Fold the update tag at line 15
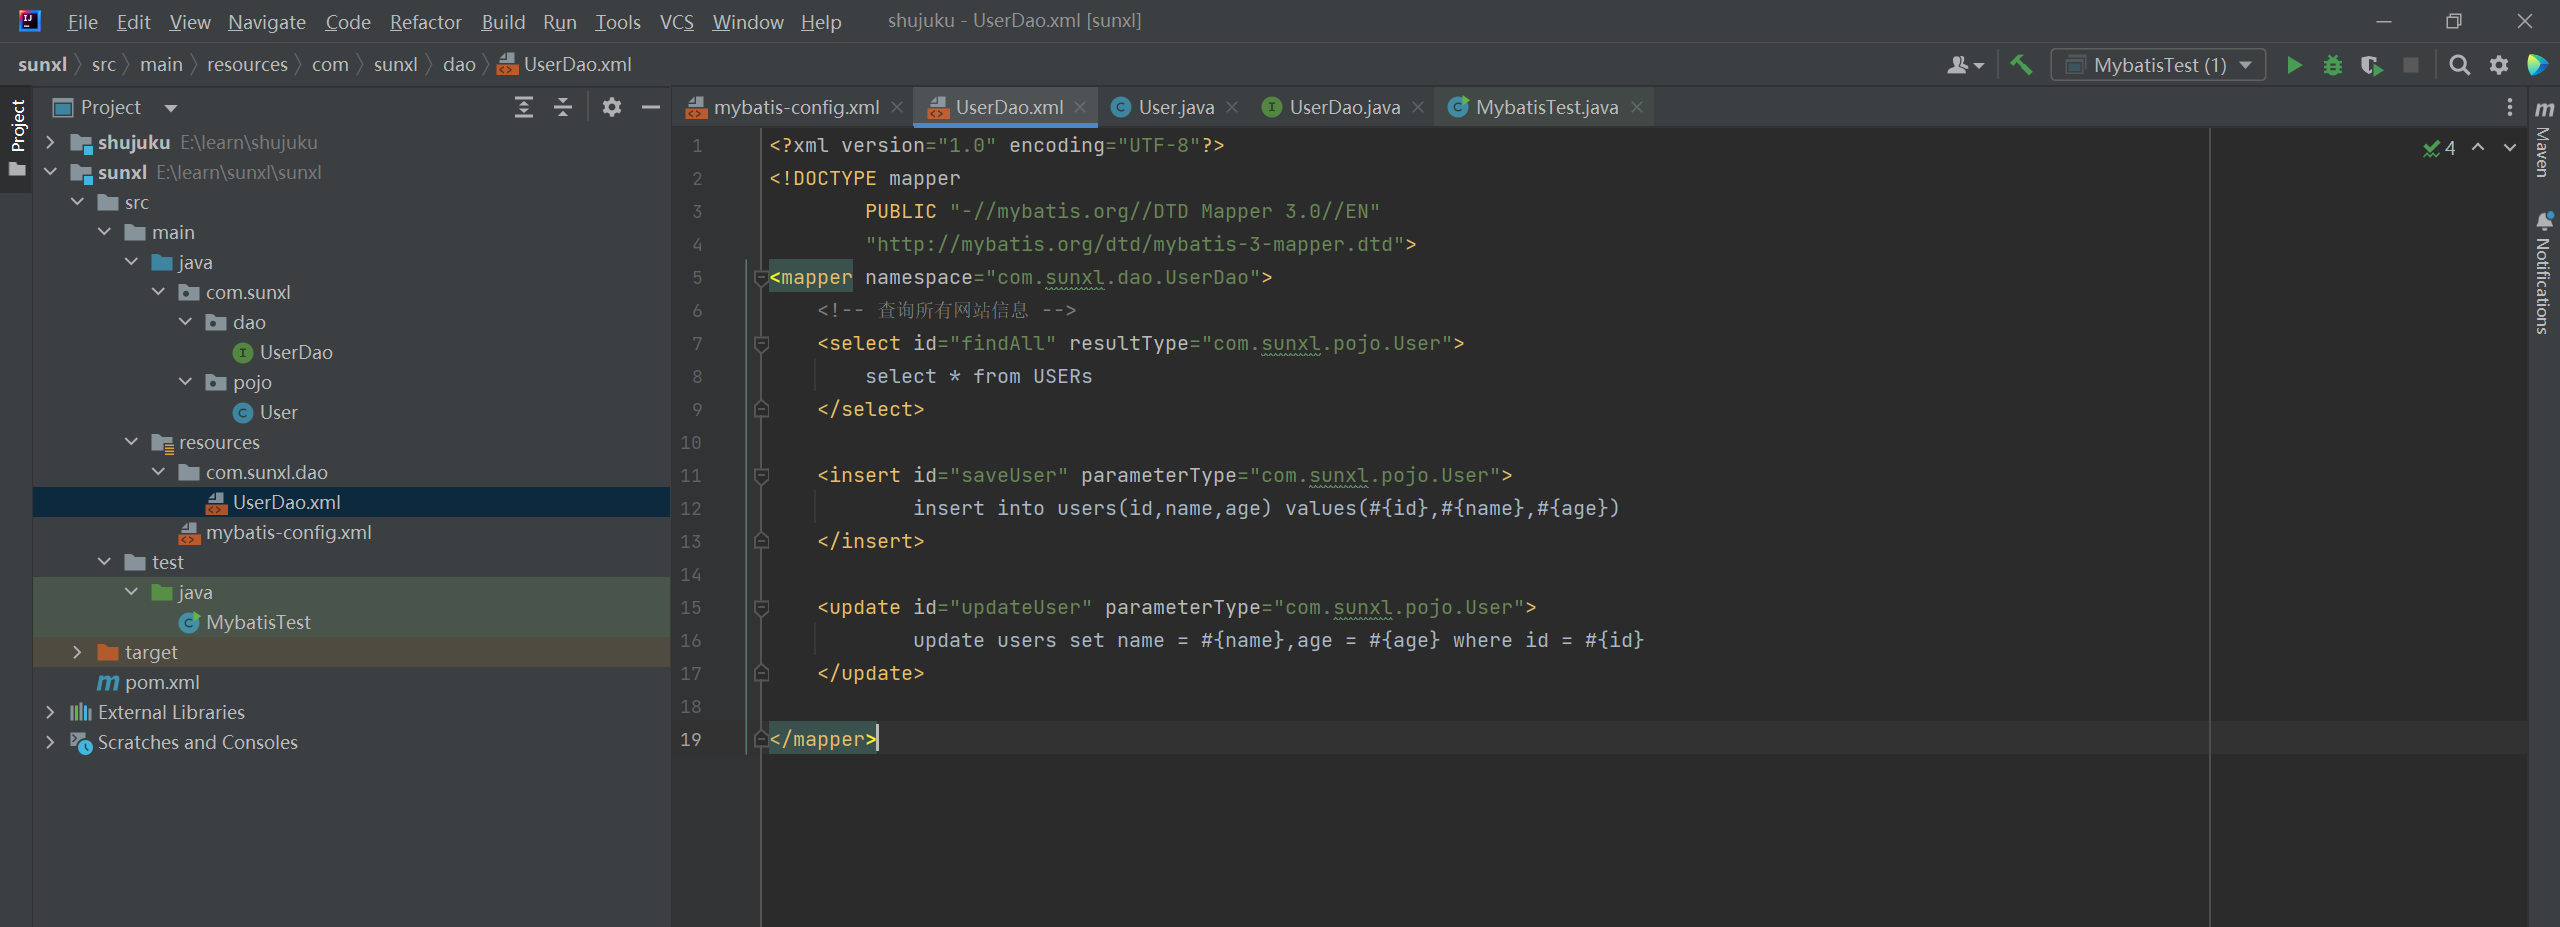This screenshot has width=2560, height=927. click(761, 608)
